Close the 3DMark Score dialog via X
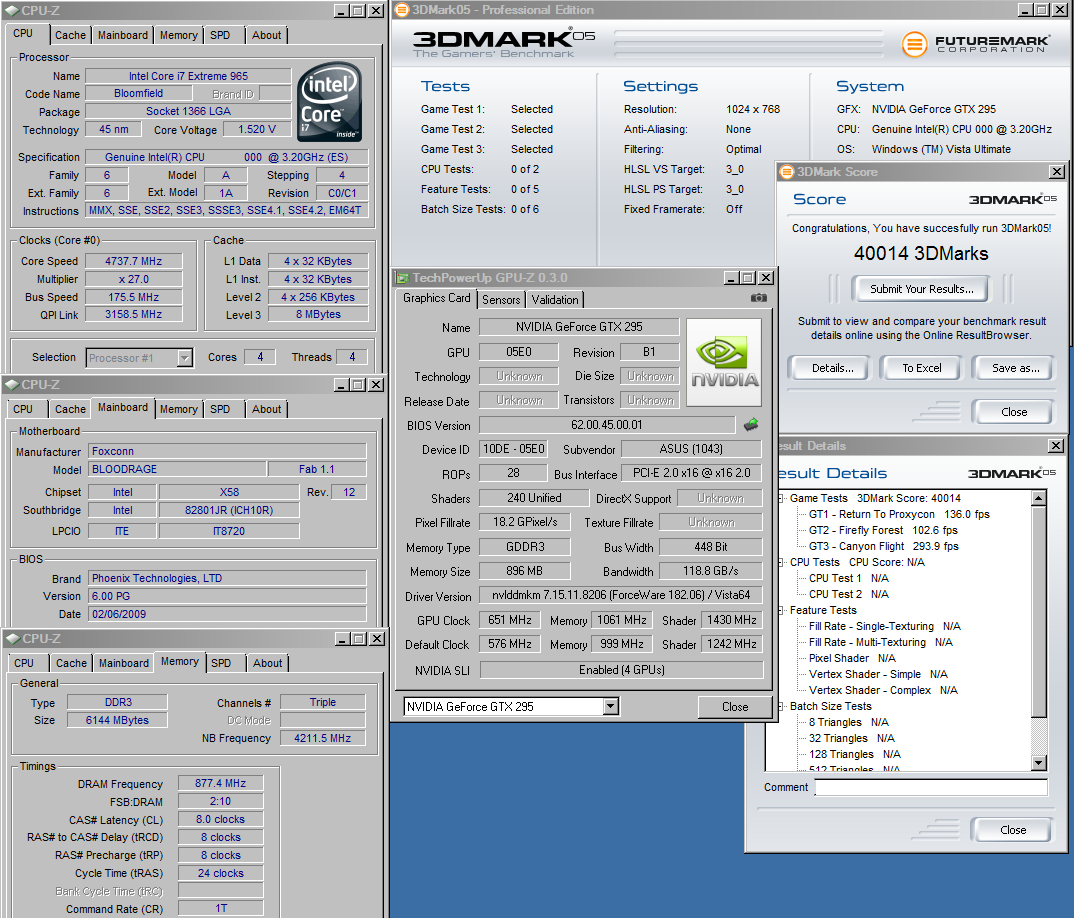This screenshot has width=1074, height=918. point(1058,172)
